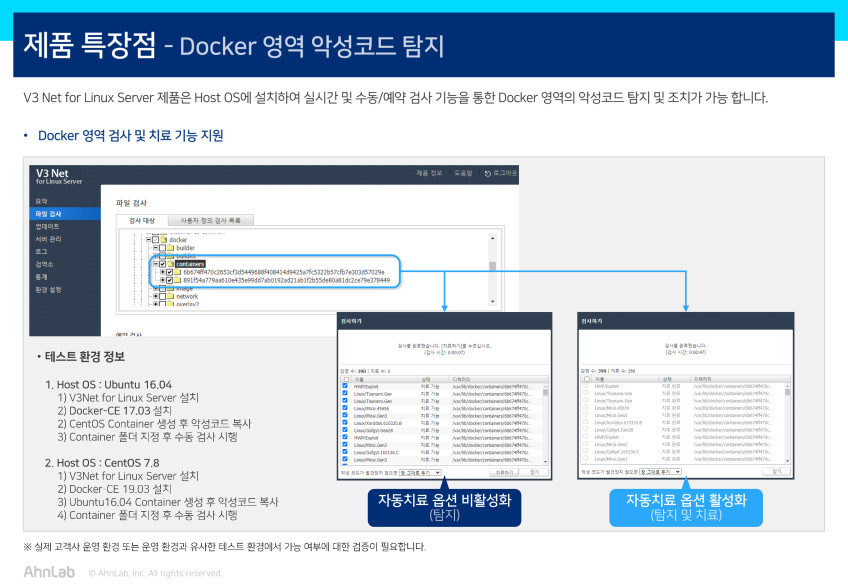Open the 도움말 link
The height and width of the screenshot is (587, 848).
click(x=463, y=173)
